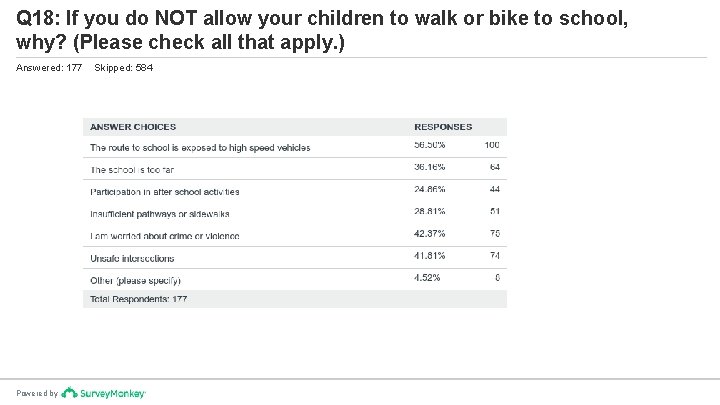Click the 'Skipped: 584' count
The width and height of the screenshot is (720, 405).
point(123,67)
